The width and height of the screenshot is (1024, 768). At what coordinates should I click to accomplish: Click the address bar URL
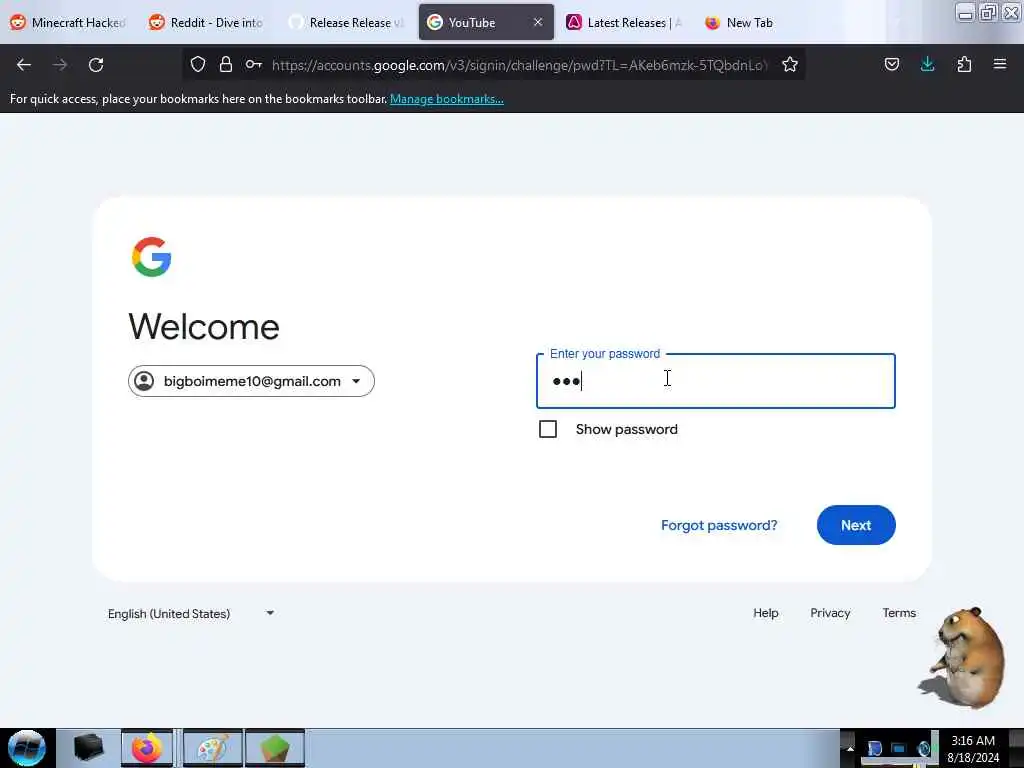point(519,65)
